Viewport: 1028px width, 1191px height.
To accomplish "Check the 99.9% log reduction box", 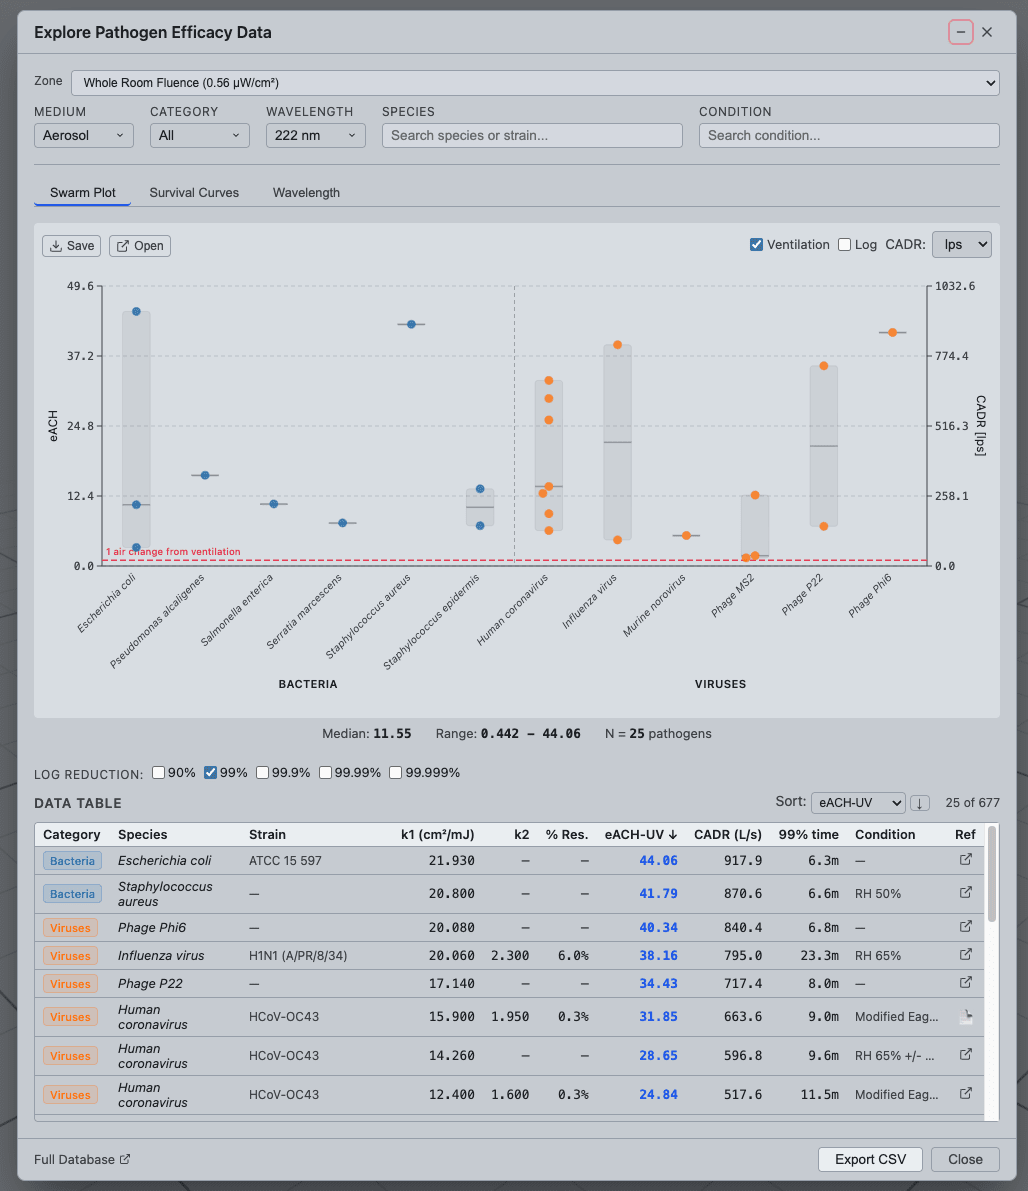I will [x=262, y=772].
